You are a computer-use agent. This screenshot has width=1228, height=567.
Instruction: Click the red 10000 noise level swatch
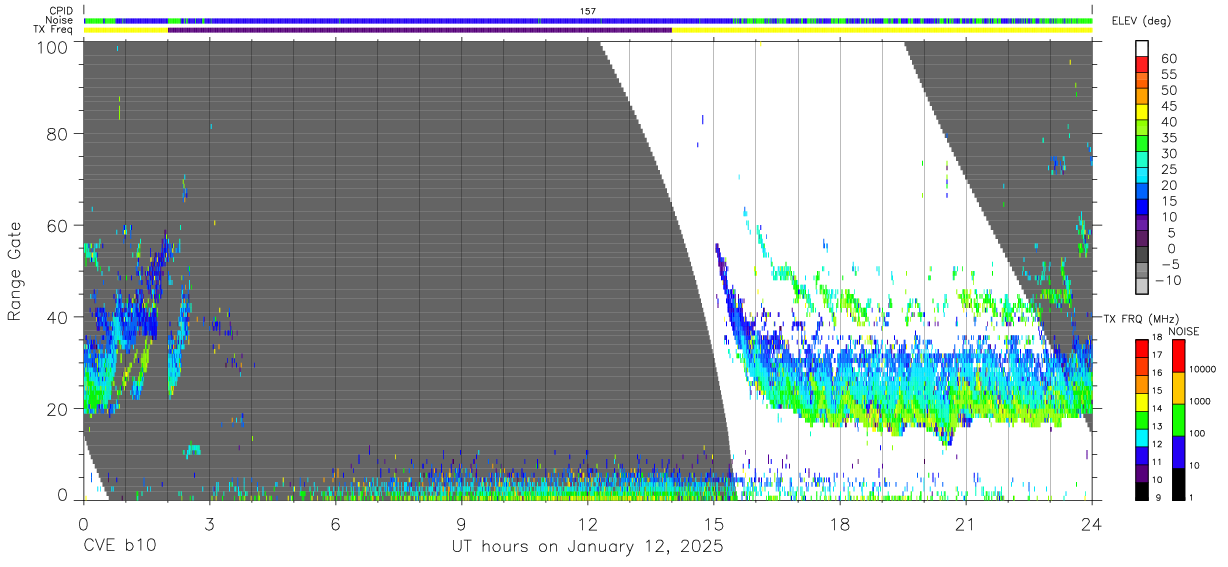pyautogui.click(x=1178, y=356)
